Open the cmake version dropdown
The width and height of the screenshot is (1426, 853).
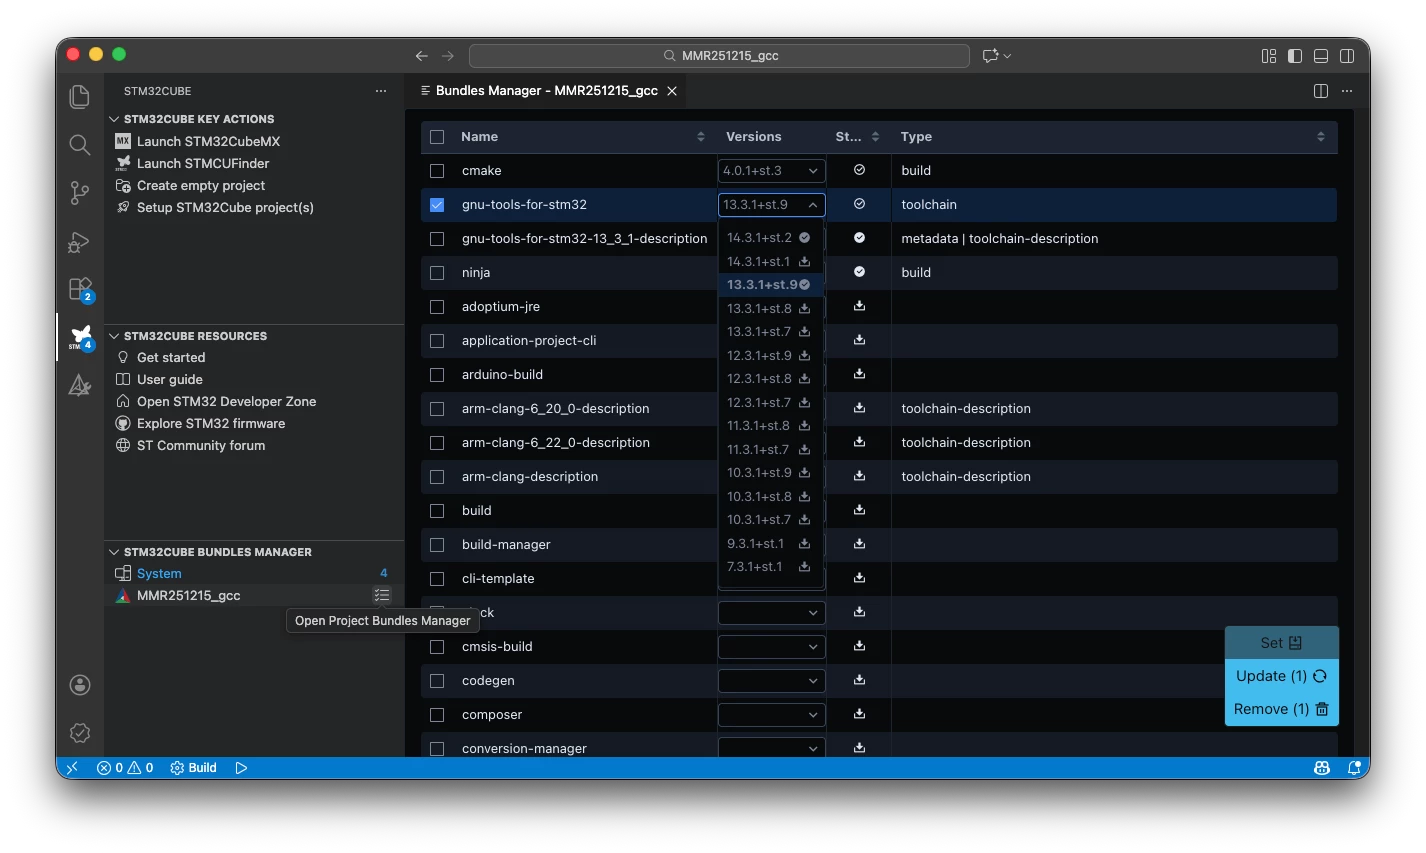pyautogui.click(x=771, y=171)
